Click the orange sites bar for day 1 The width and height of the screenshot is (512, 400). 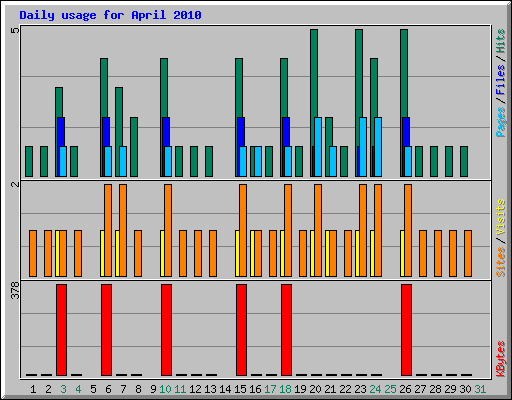click(33, 253)
